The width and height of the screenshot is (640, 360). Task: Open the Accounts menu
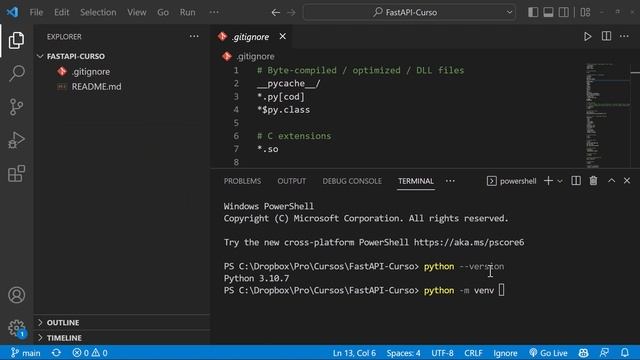point(16,295)
